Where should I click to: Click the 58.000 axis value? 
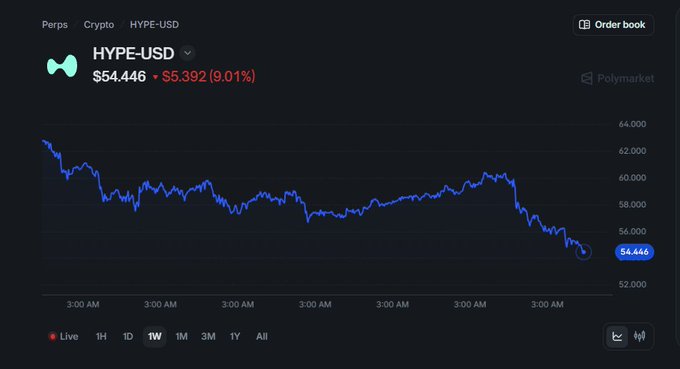[x=632, y=205]
